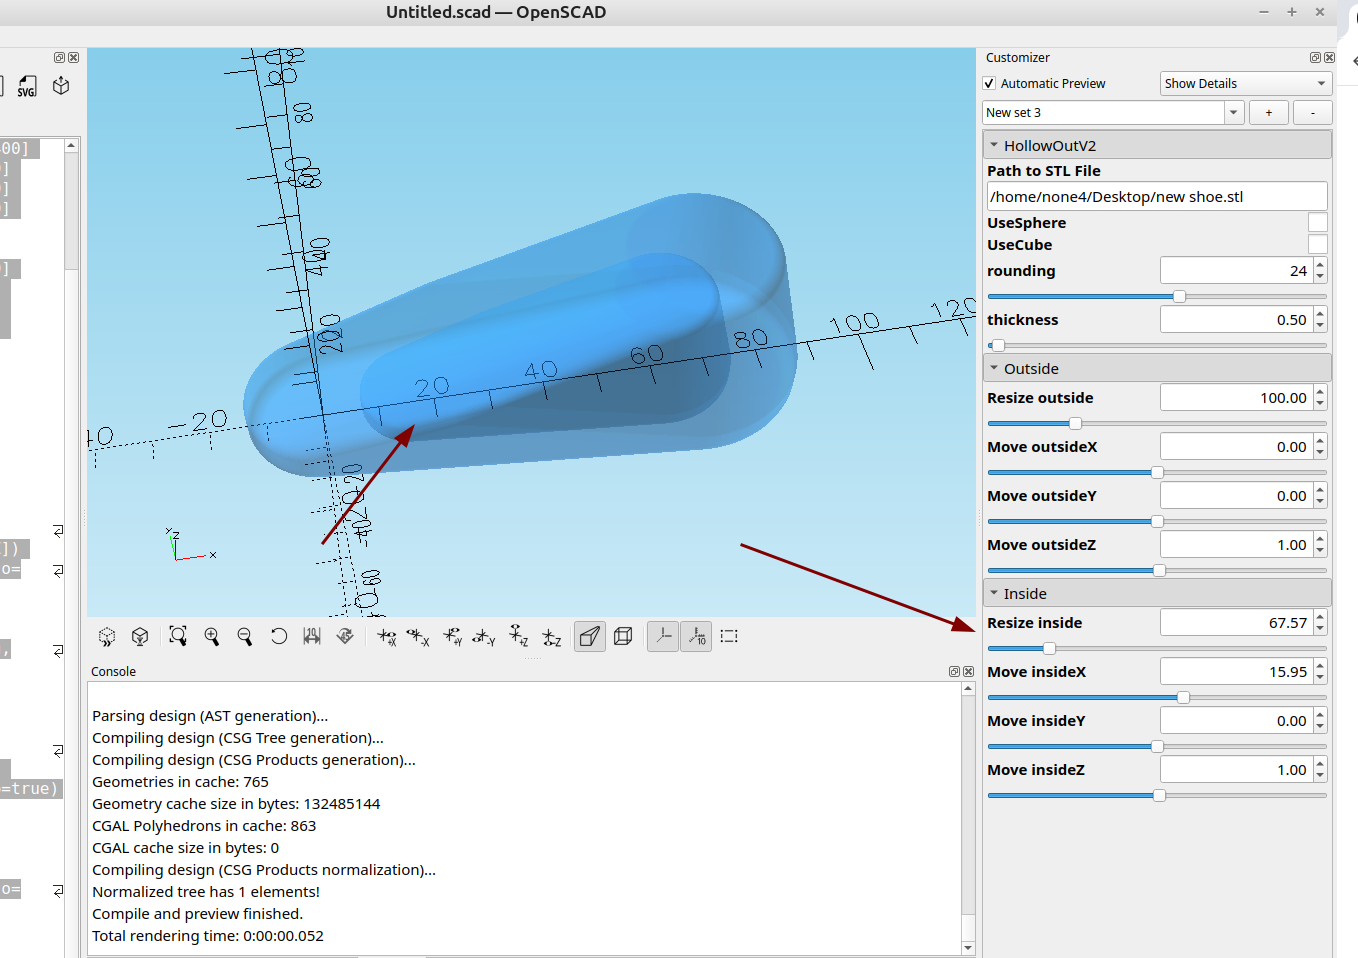Decrease Resize inside with down stepper

(x=1320, y=629)
